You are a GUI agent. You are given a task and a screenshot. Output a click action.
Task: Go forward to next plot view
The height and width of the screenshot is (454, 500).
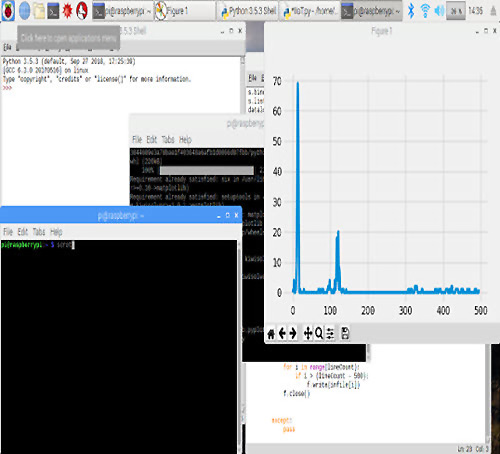[293, 333]
